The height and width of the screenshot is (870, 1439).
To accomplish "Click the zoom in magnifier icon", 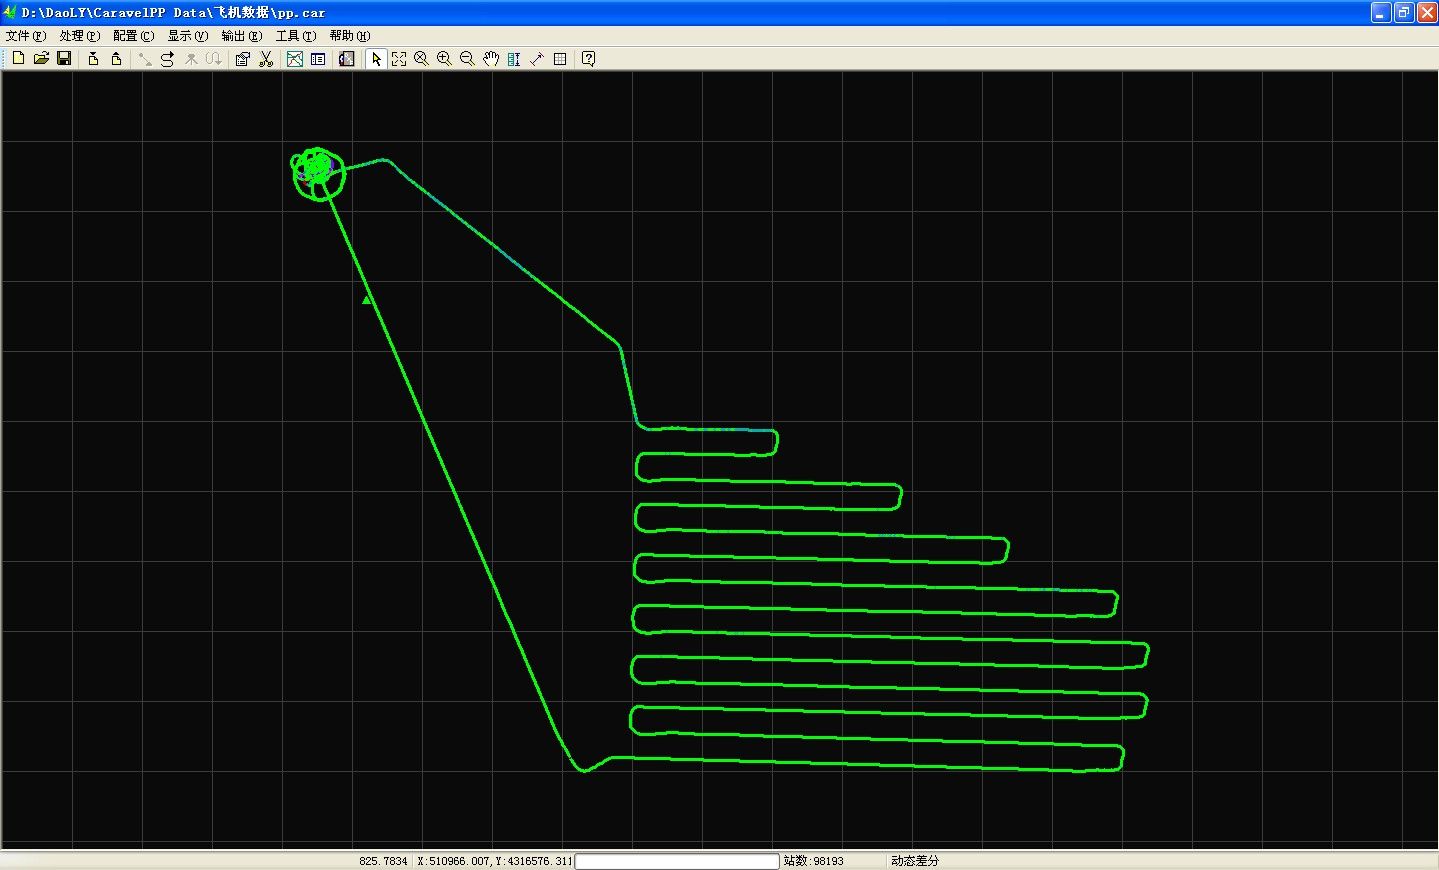I will pos(444,59).
